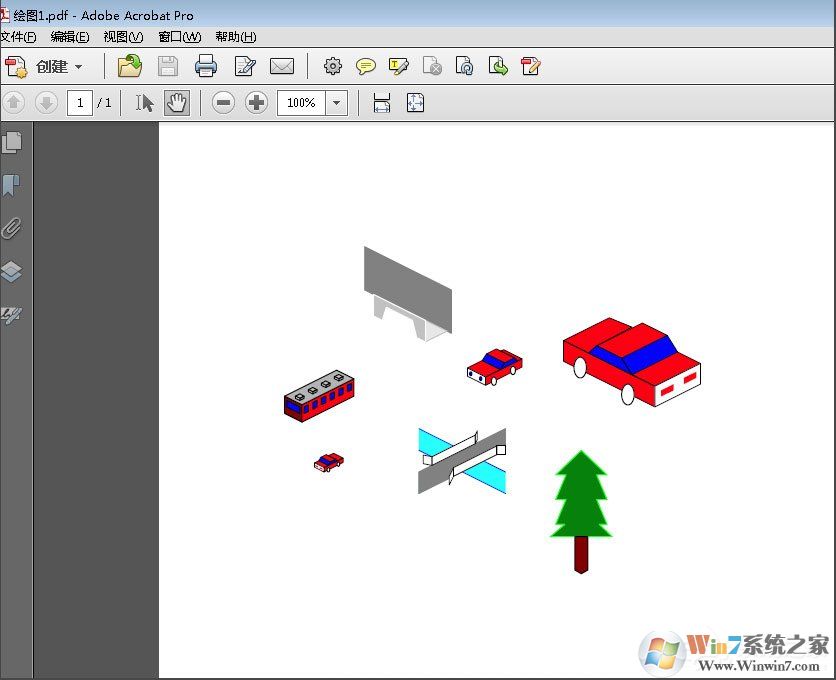
Task: Add a sticky note comment
Action: tap(366, 67)
